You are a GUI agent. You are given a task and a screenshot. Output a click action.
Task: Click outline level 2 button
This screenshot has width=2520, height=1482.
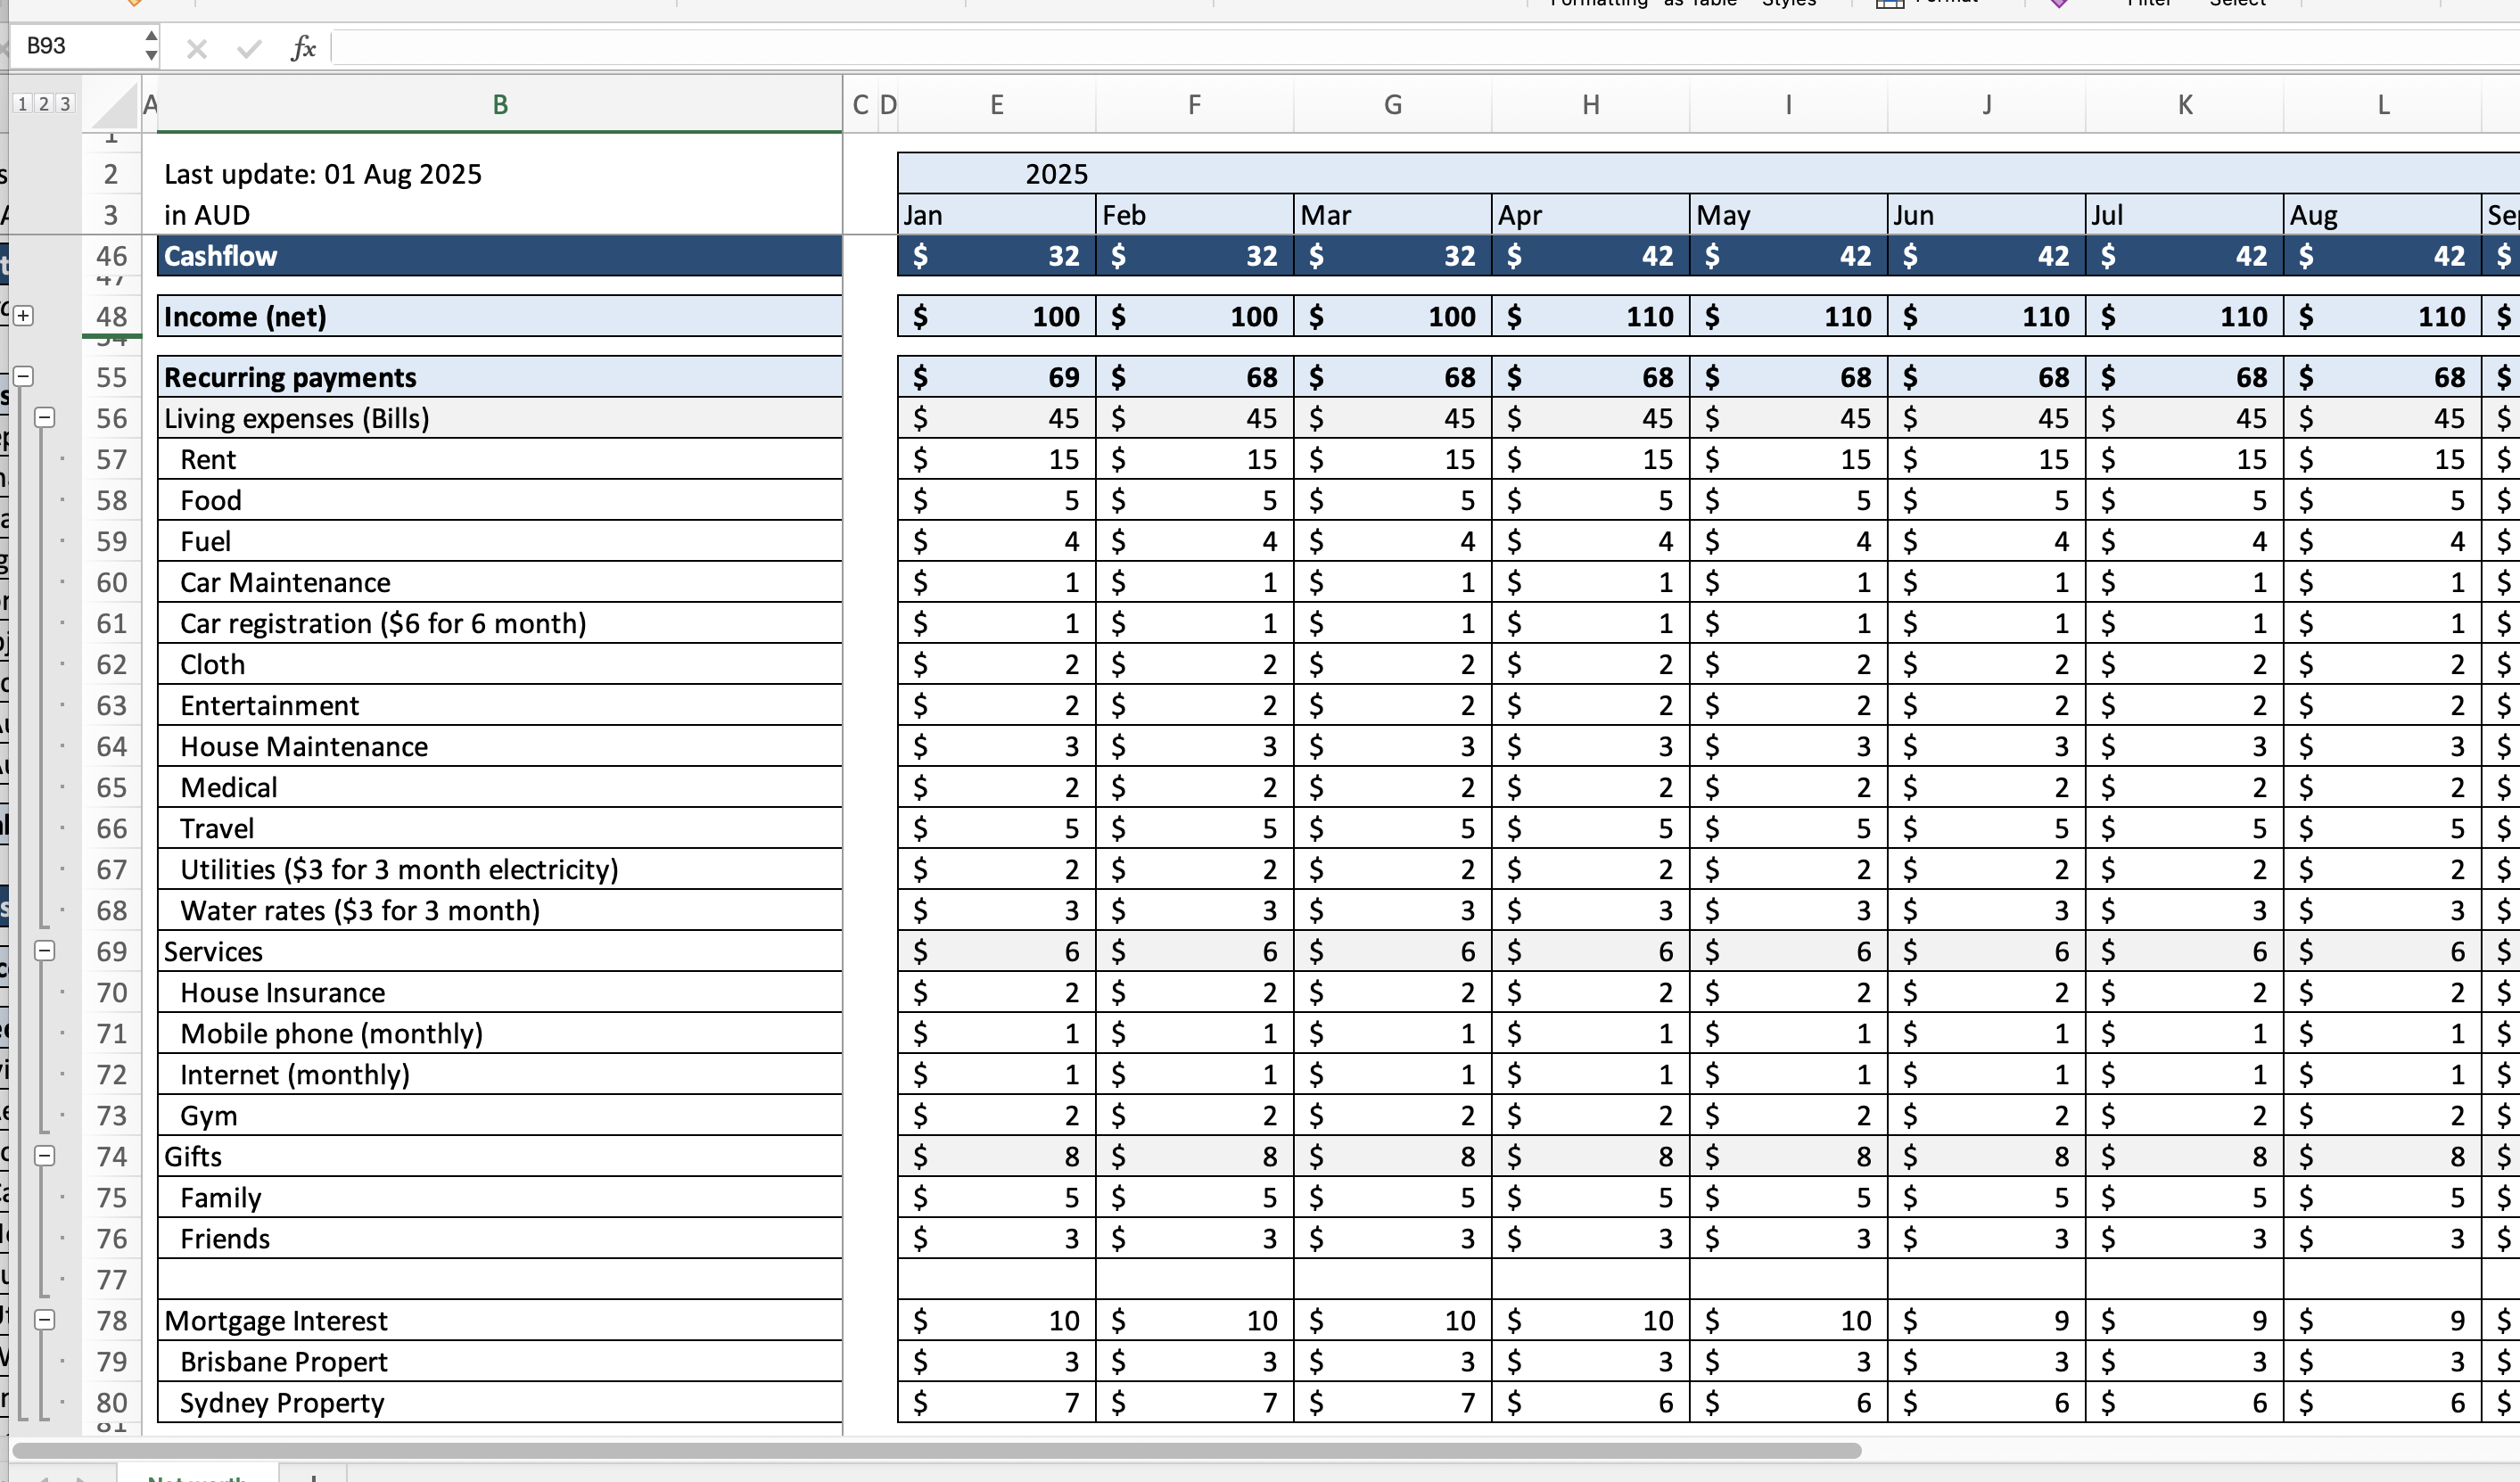point(43,103)
